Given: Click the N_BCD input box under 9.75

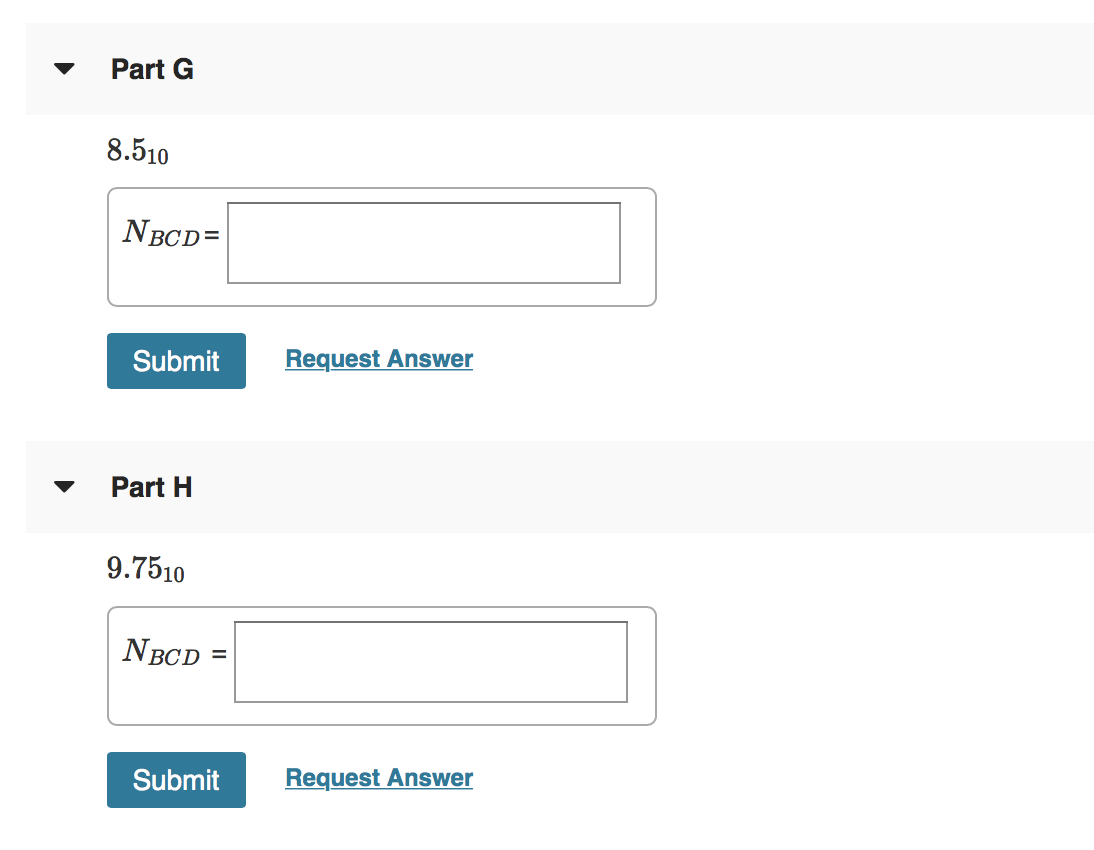Looking at the screenshot, I should [x=430, y=661].
